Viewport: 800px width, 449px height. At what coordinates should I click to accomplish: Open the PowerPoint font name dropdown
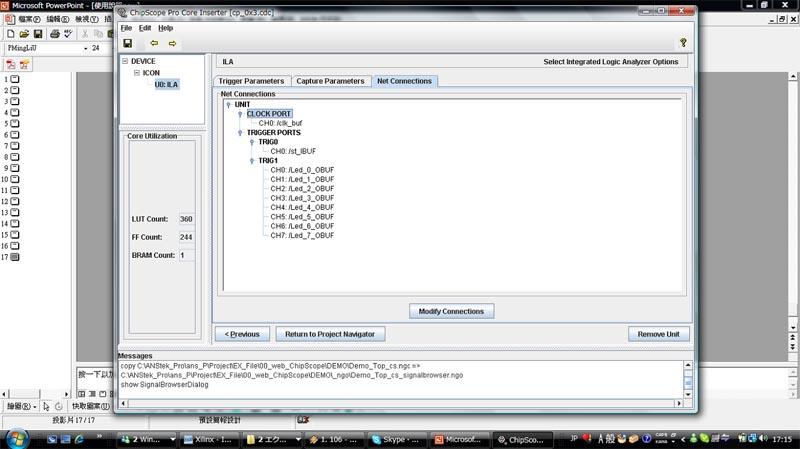coord(85,48)
